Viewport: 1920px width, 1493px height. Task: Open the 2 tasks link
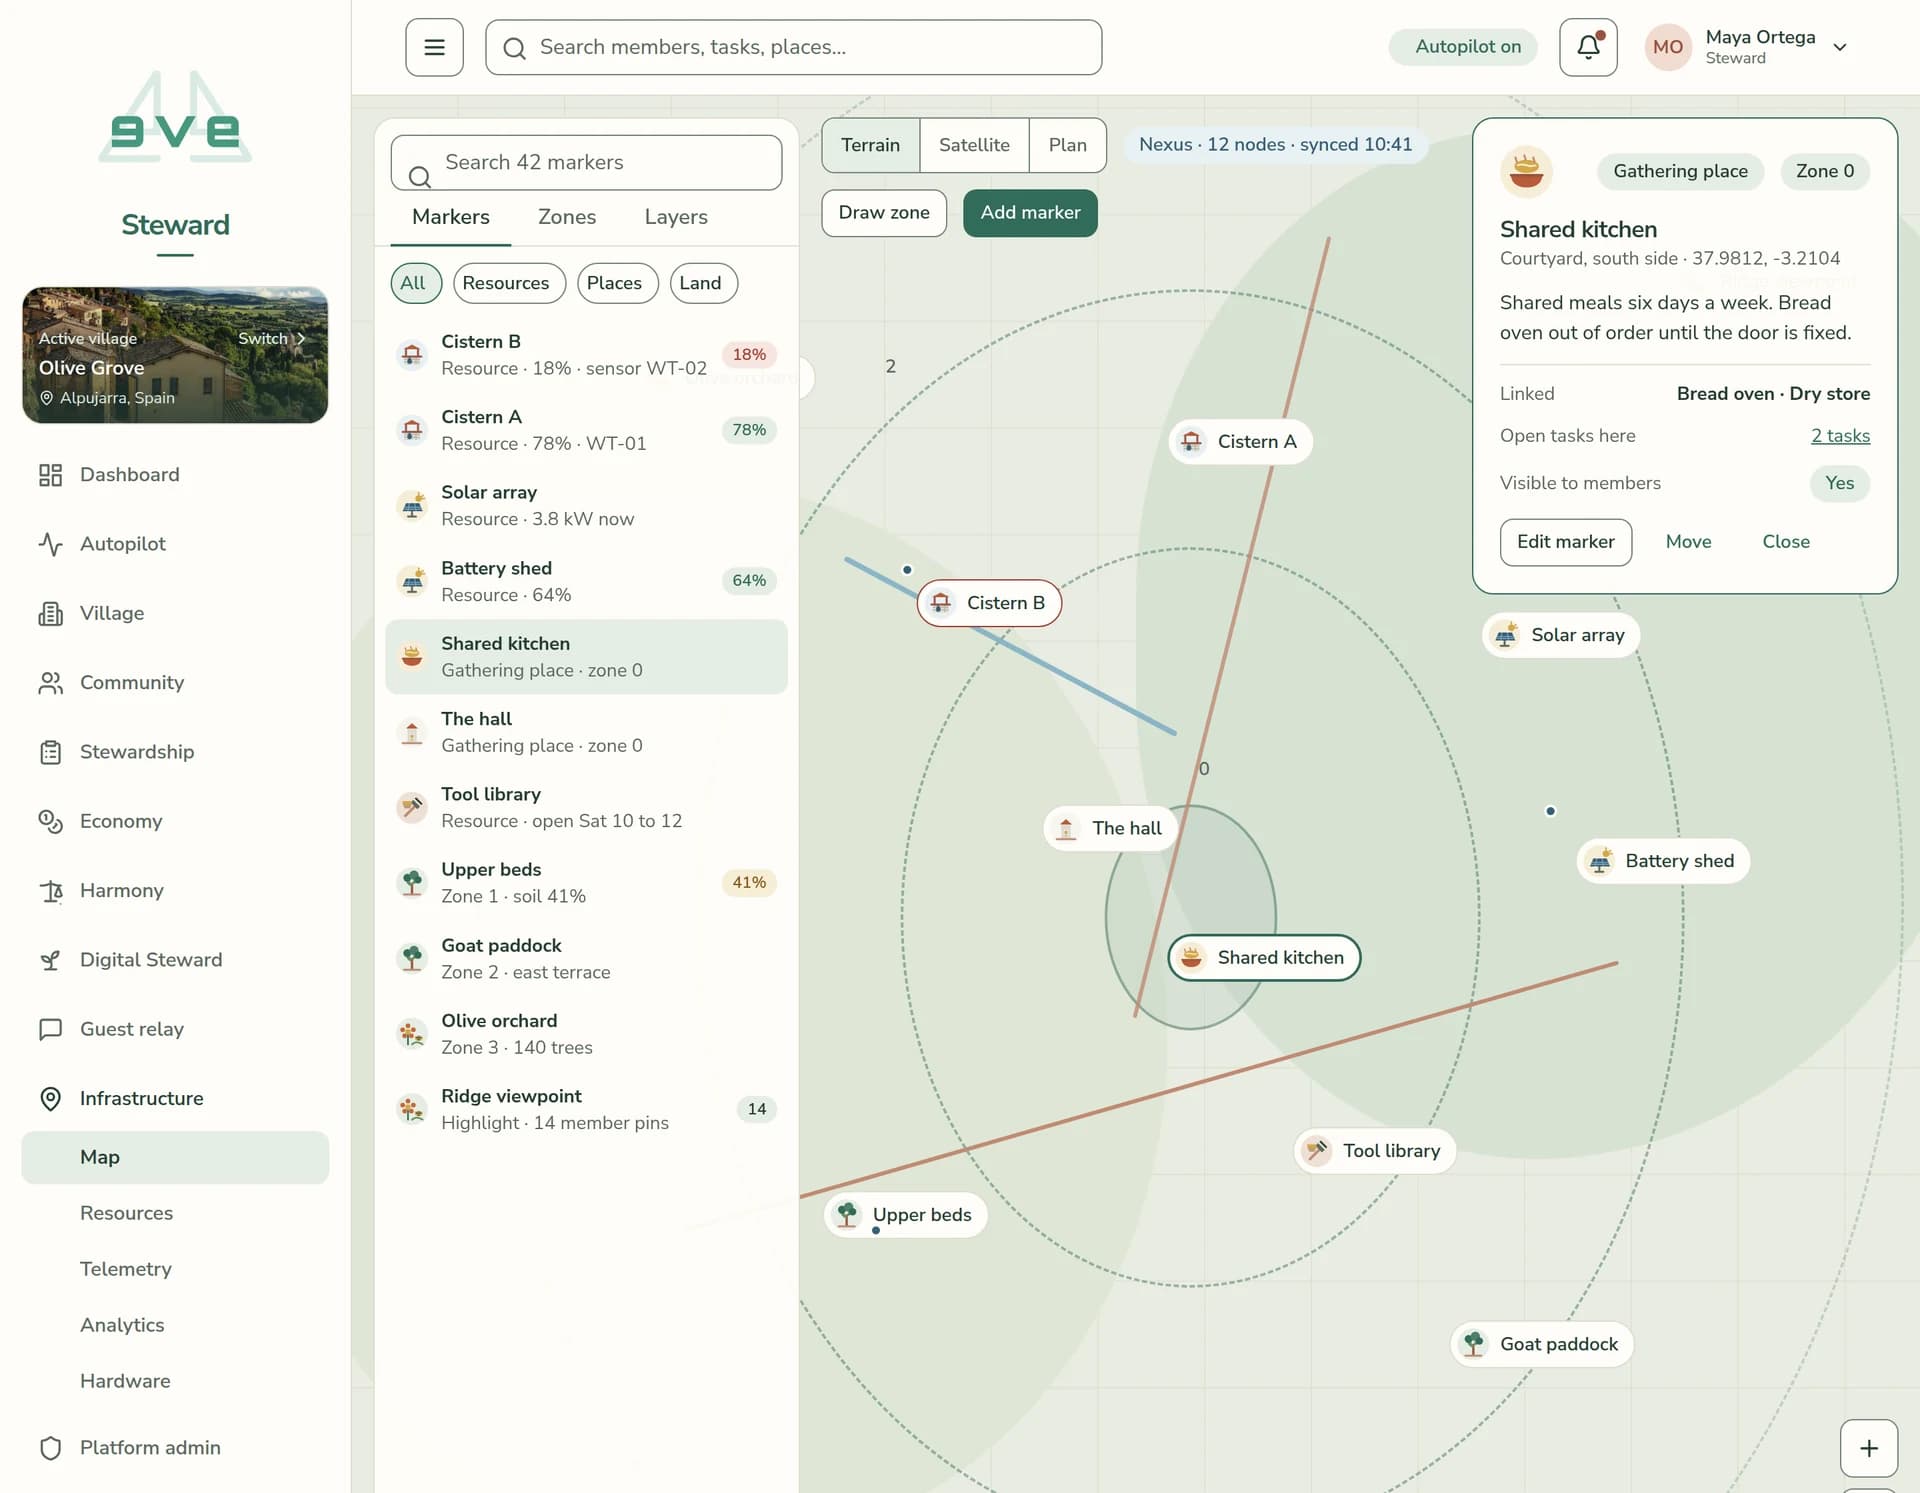1840,436
